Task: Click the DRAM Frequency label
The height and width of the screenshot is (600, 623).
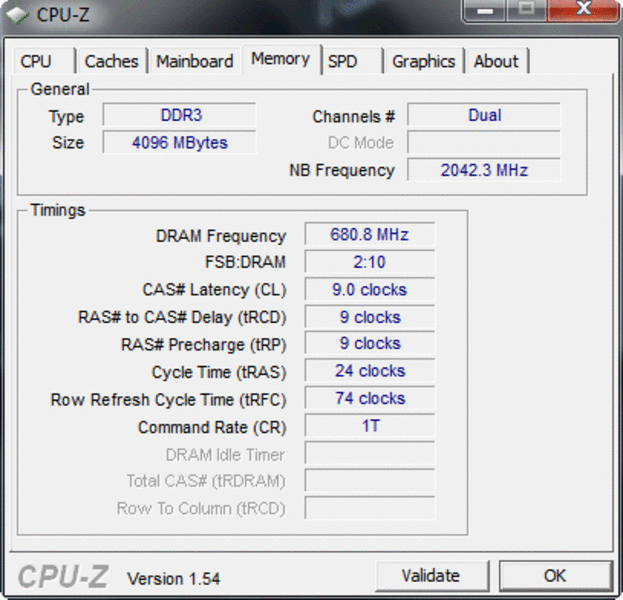Action: click(x=221, y=236)
